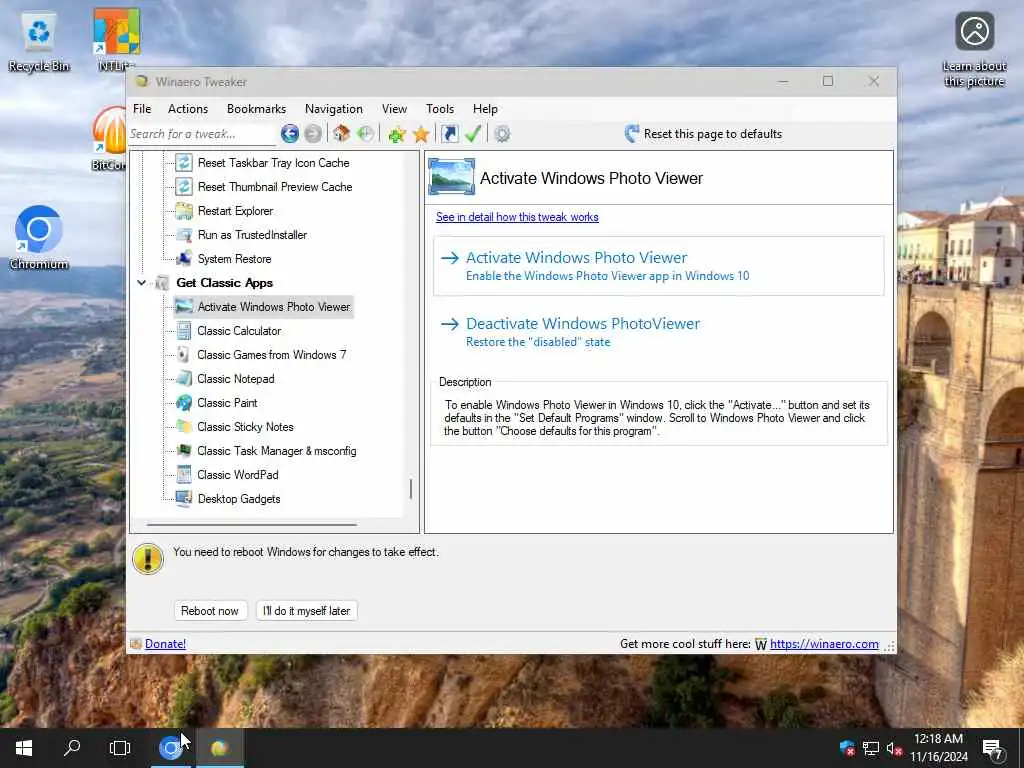Click Deactivate Windows PhotoViewer action link
This screenshot has height=768, width=1024.
pyautogui.click(x=569, y=332)
